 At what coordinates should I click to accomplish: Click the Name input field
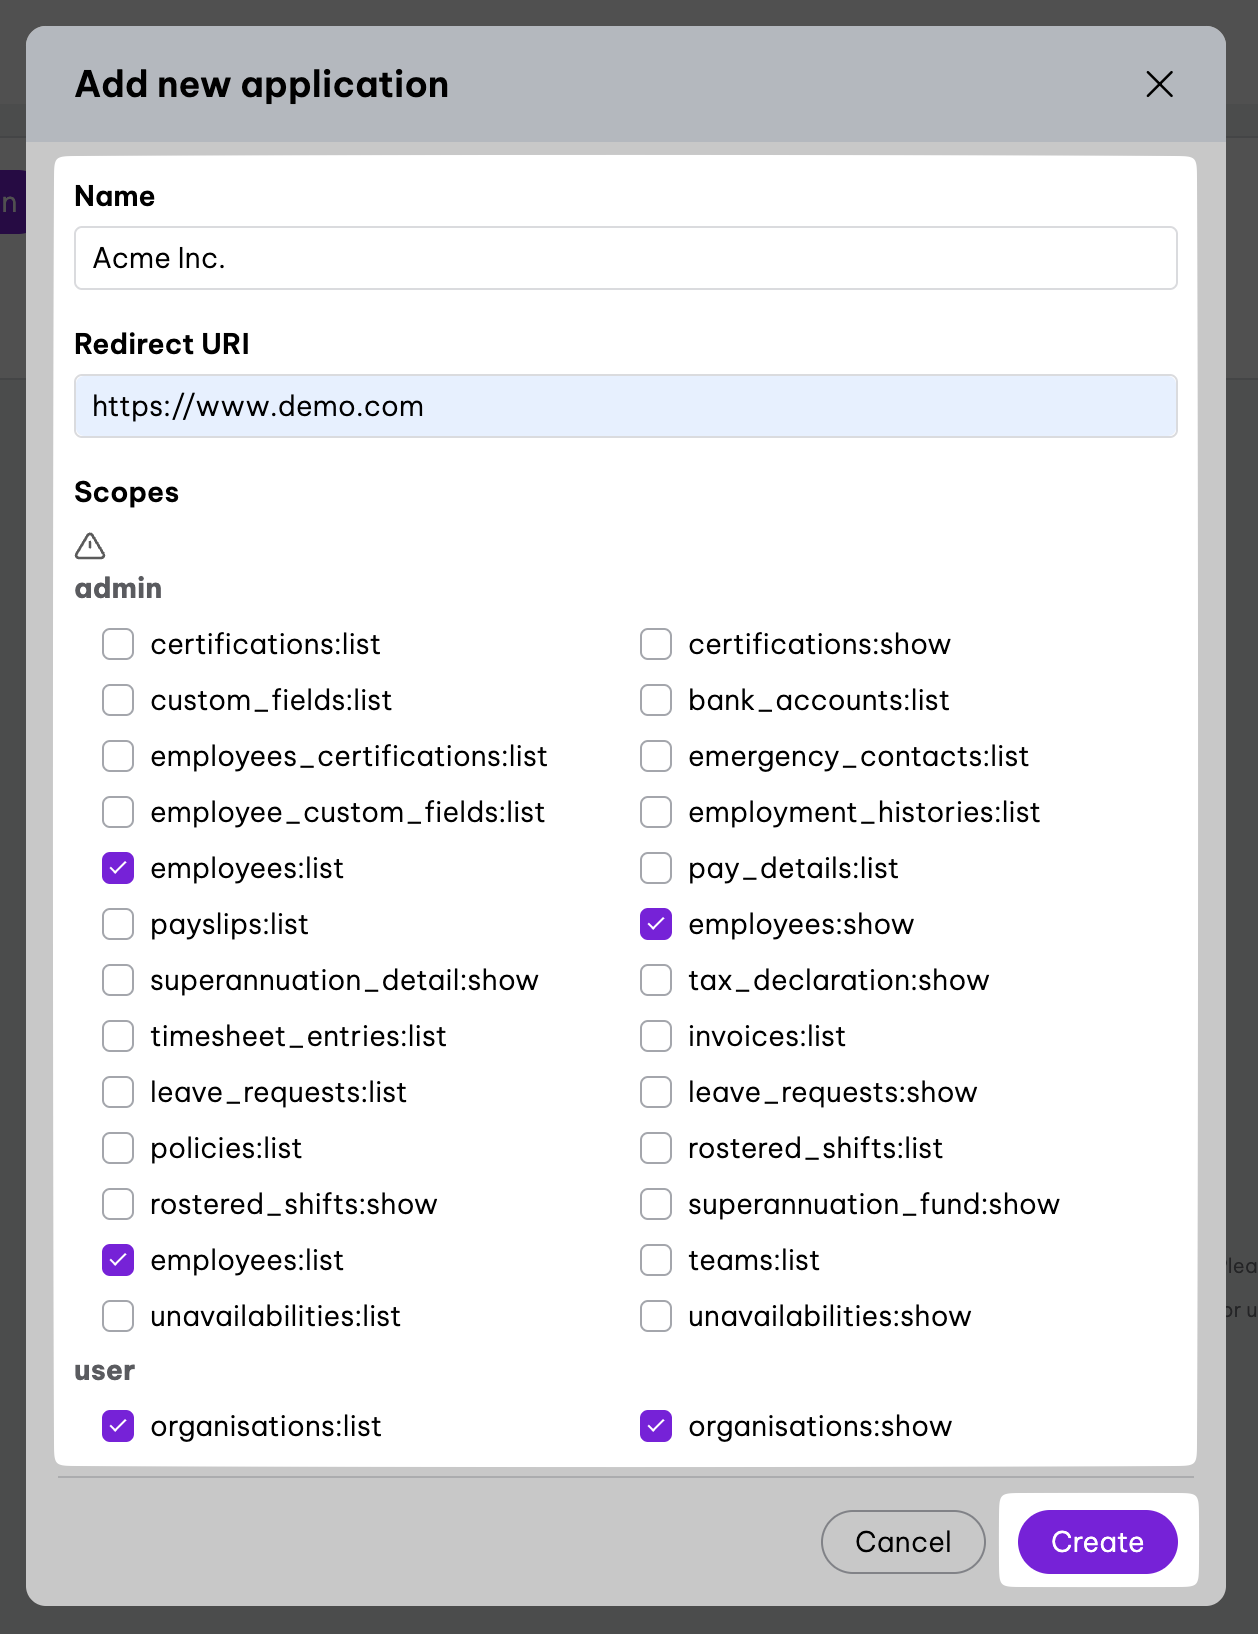pyautogui.click(x=625, y=258)
